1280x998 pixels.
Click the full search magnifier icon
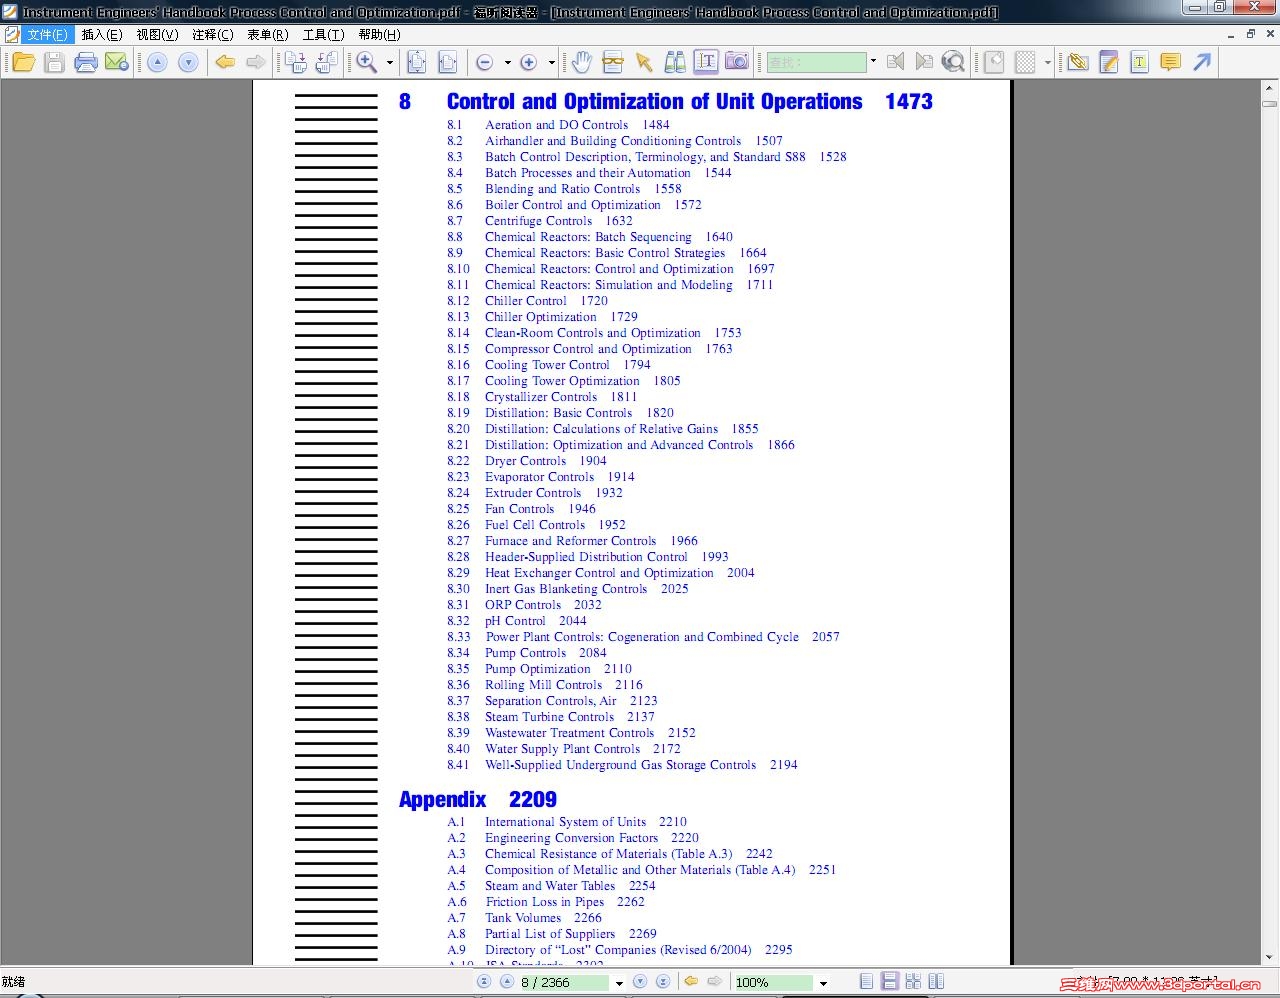(x=954, y=62)
